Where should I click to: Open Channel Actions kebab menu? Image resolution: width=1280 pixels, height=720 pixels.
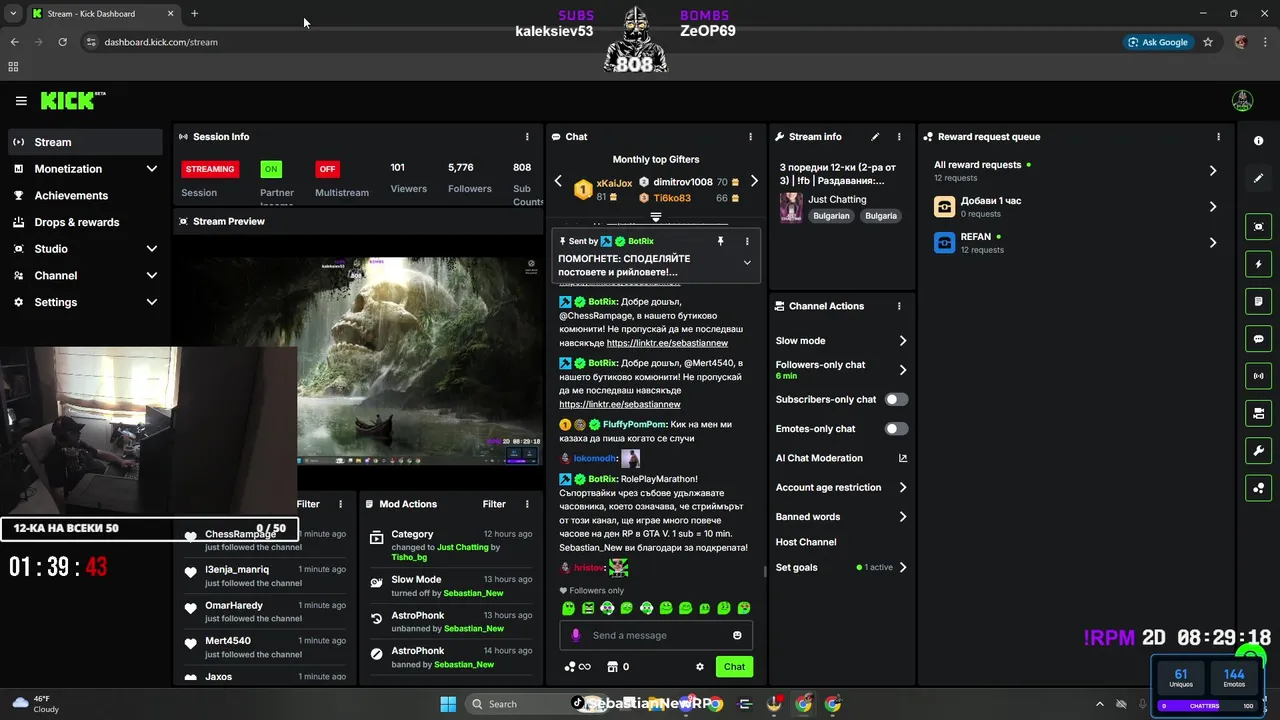tap(899, 306)
